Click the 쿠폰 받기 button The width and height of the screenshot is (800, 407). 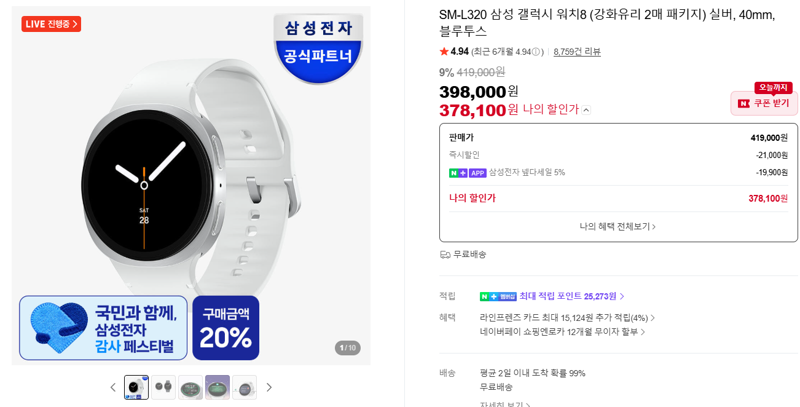(764, 103)
